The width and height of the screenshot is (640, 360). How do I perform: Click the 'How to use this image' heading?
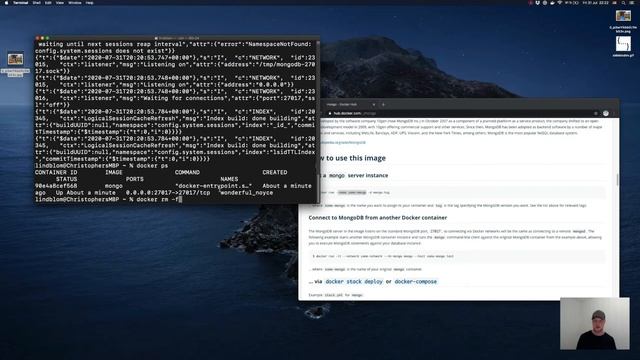[352, 158]
